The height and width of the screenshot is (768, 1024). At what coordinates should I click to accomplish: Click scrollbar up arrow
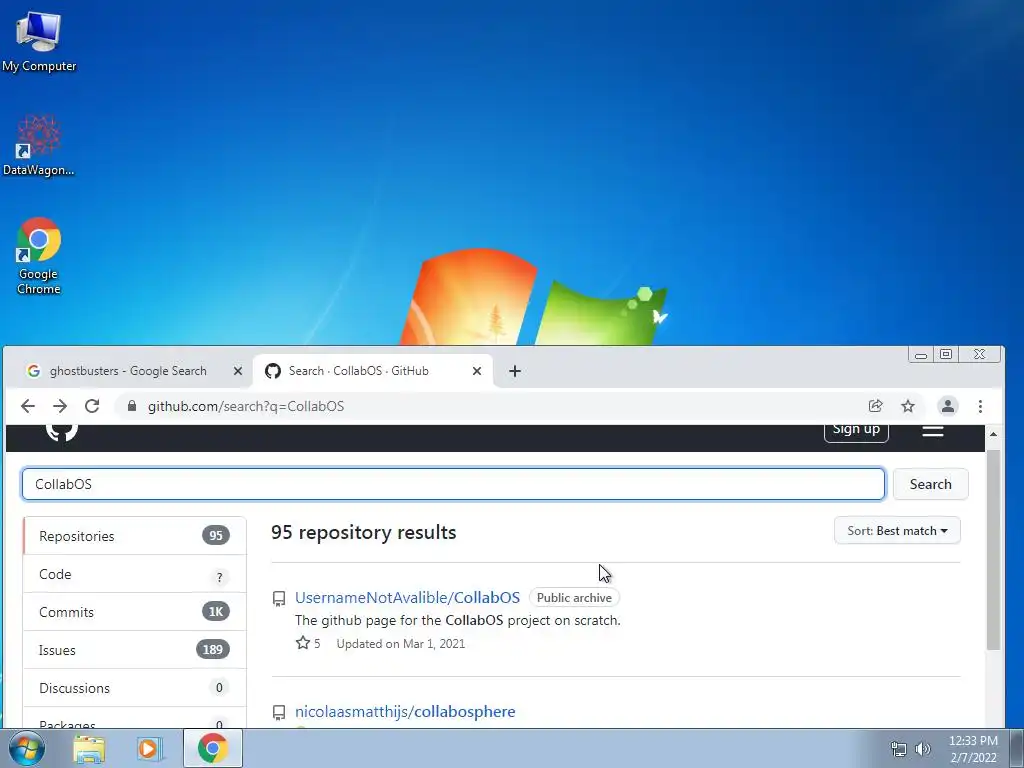(993, 434)
